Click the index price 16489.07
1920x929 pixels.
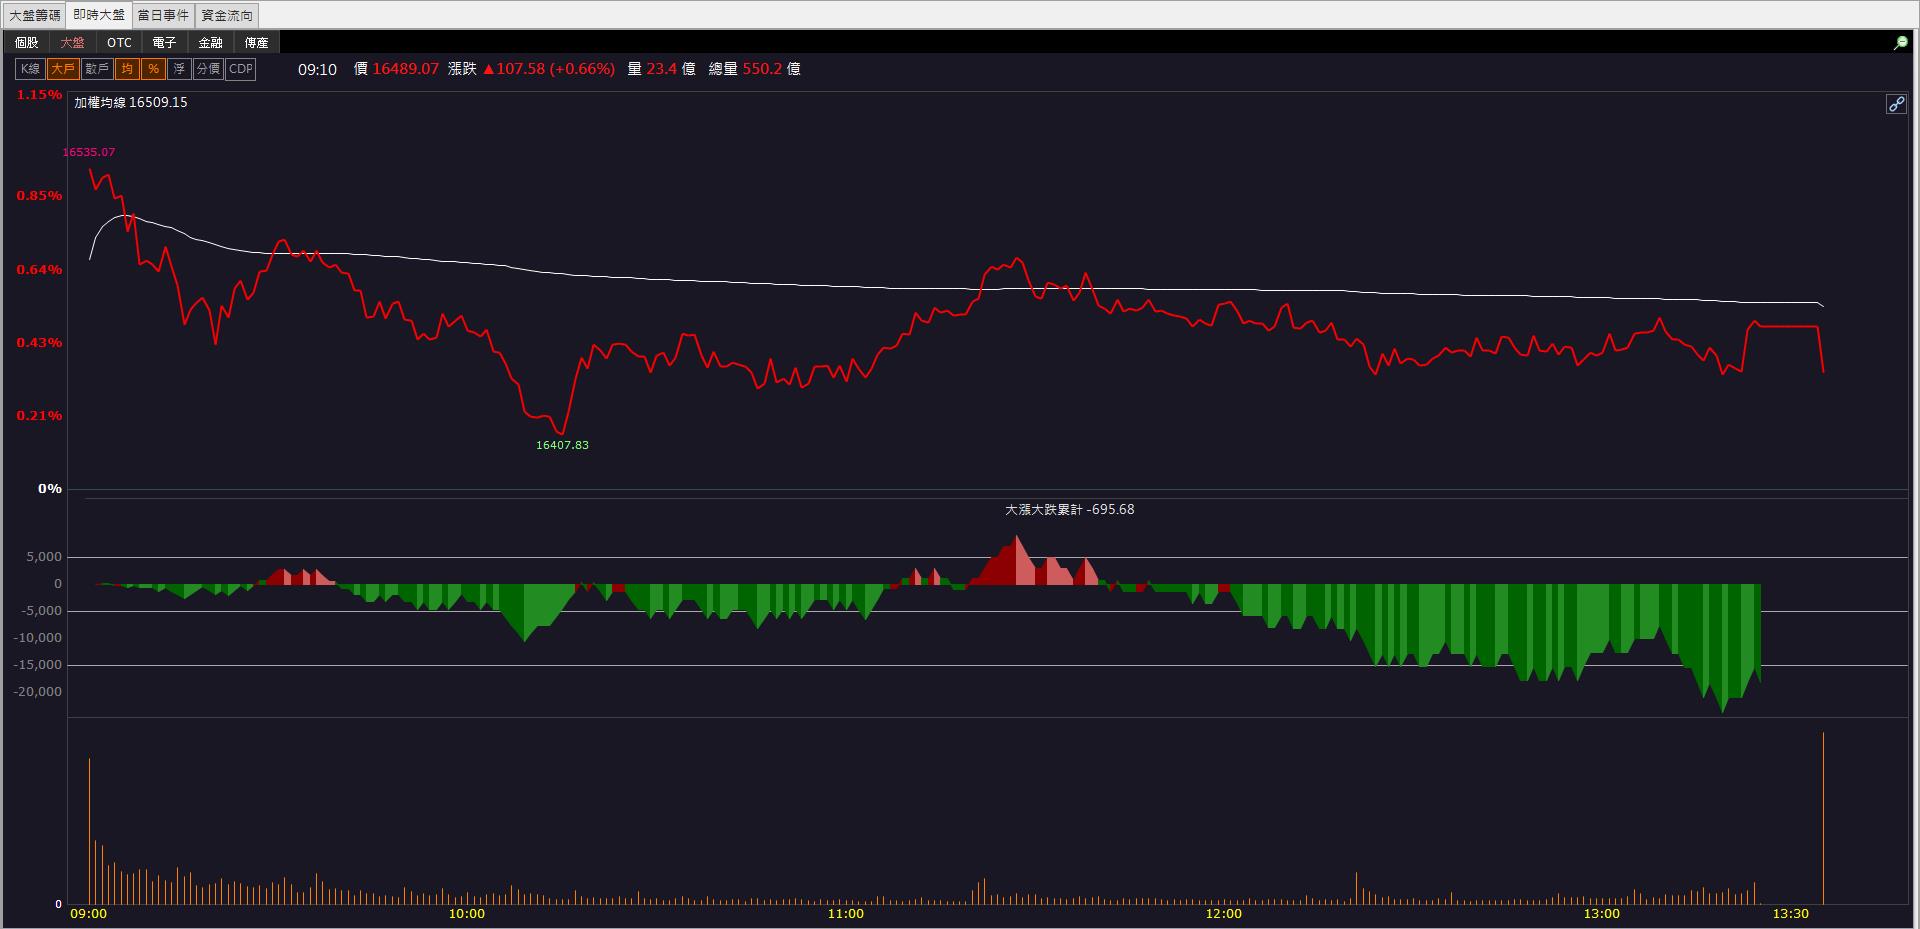point(406,69)
